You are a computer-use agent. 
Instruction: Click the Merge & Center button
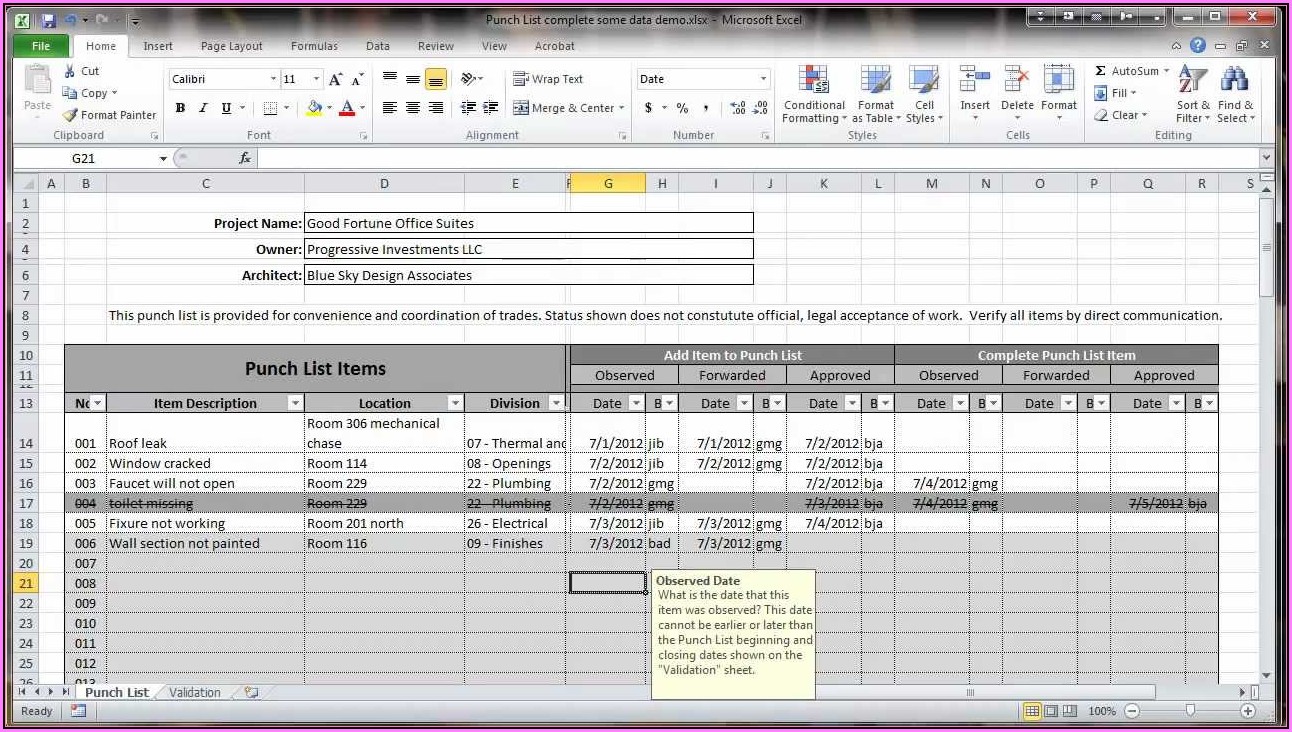point(569,108)
